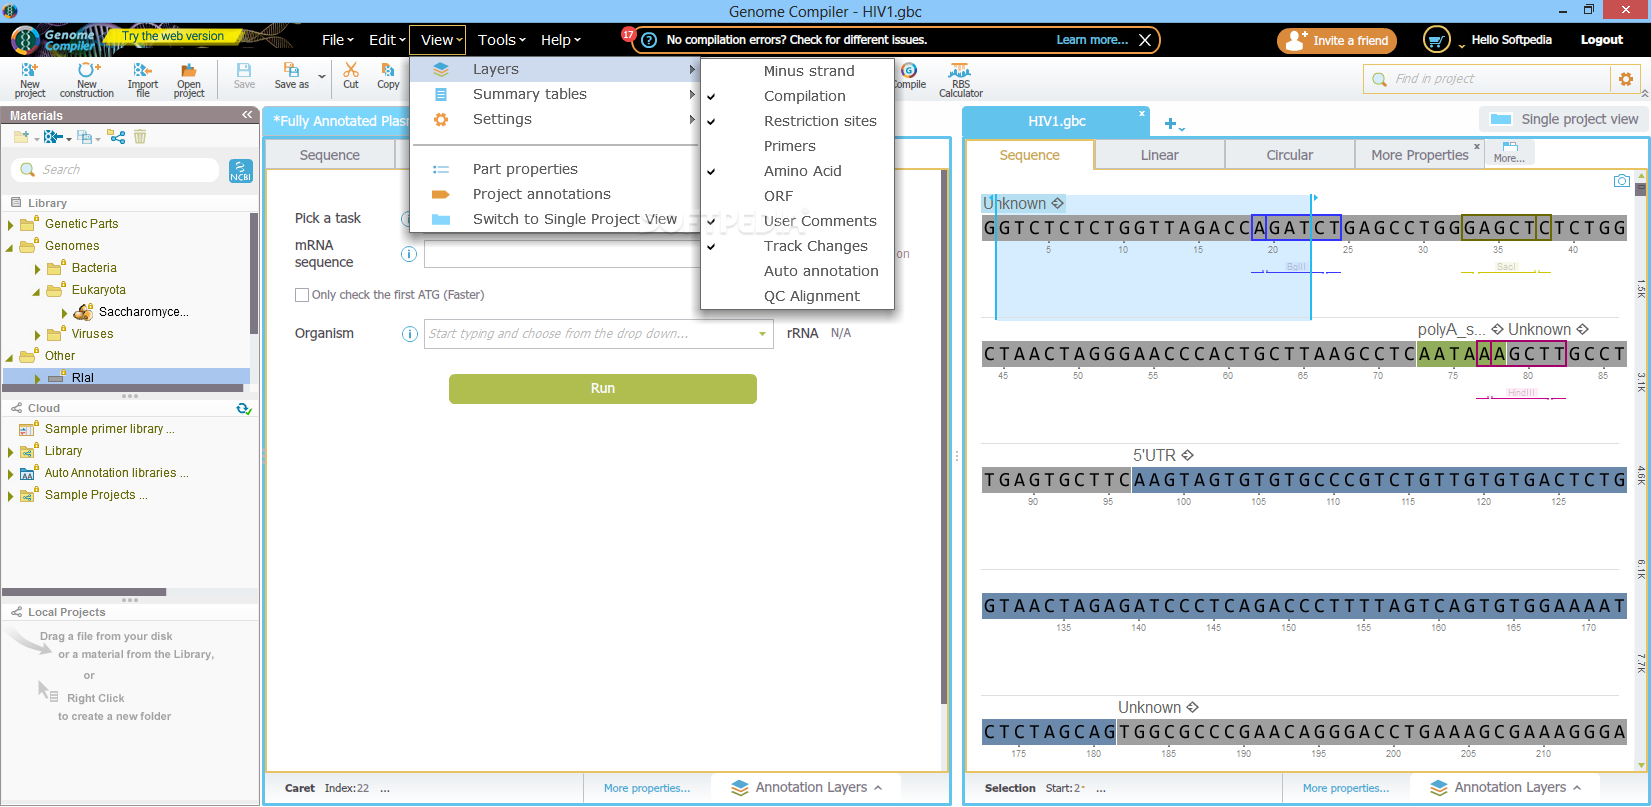1651x807 pixels.
Task: Click the Single project view button
Action: point(1562,119)
